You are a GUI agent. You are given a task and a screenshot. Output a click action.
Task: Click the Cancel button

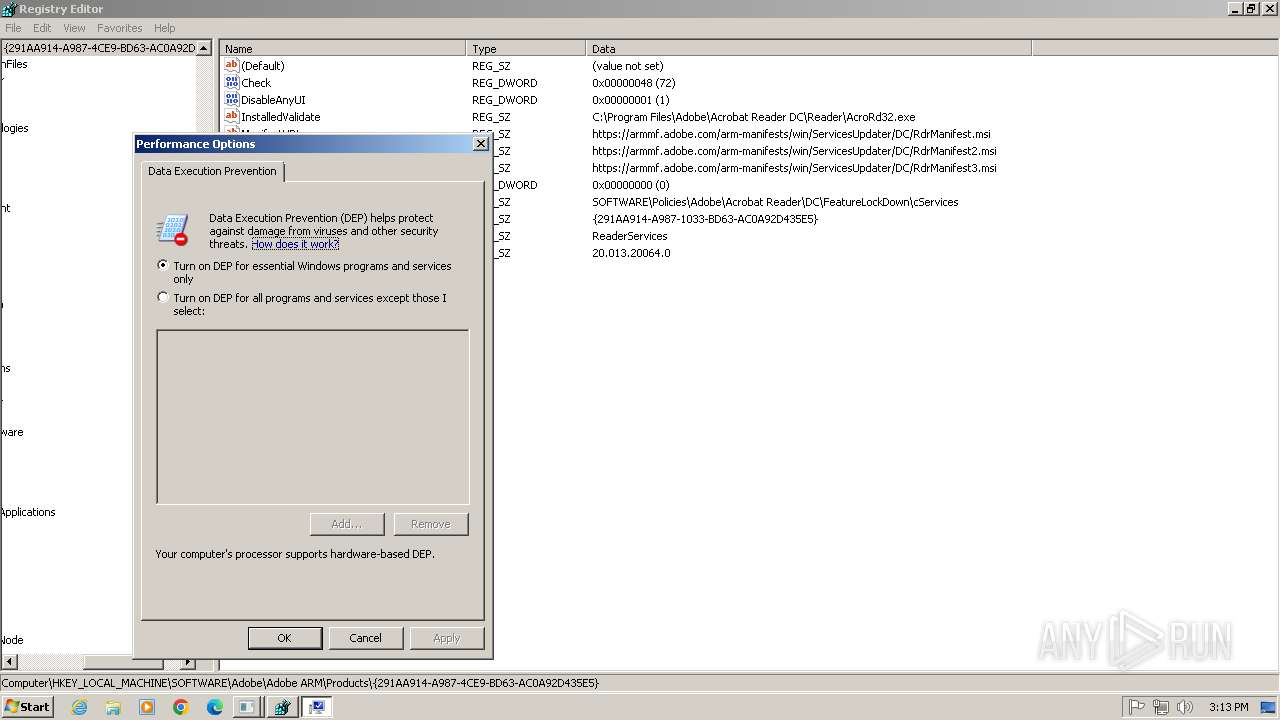click(x=365, y=638)
